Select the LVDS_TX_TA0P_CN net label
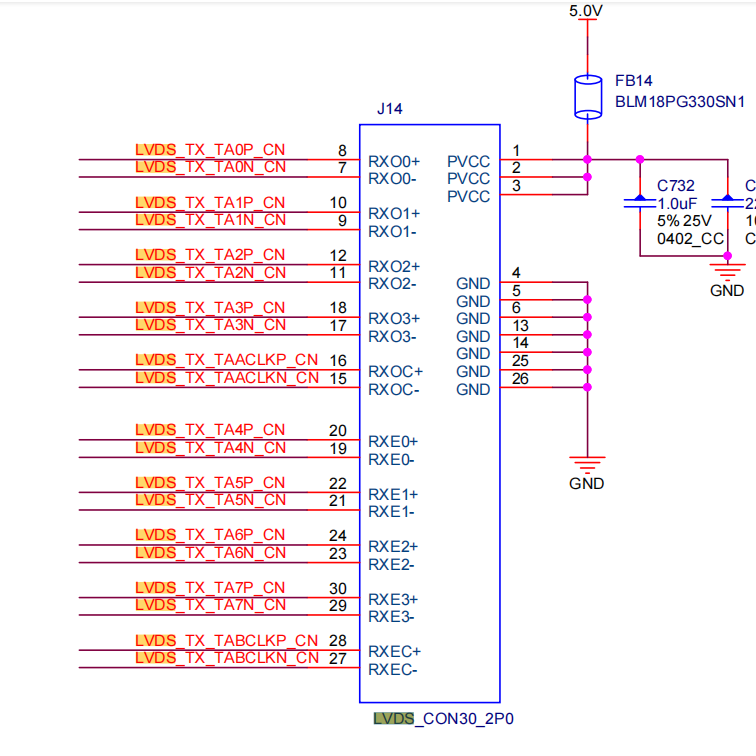This screenshot has width=756, height=756. point(210,150)
